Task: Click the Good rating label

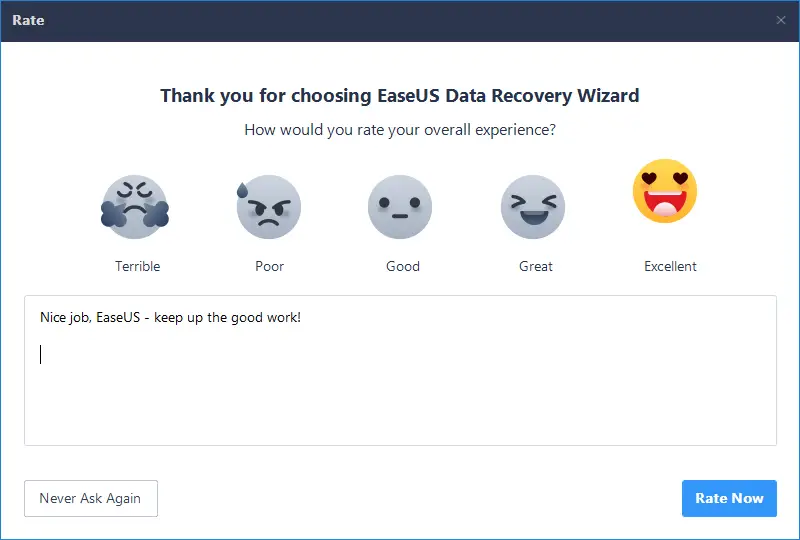Action: [x=403, y=266]
